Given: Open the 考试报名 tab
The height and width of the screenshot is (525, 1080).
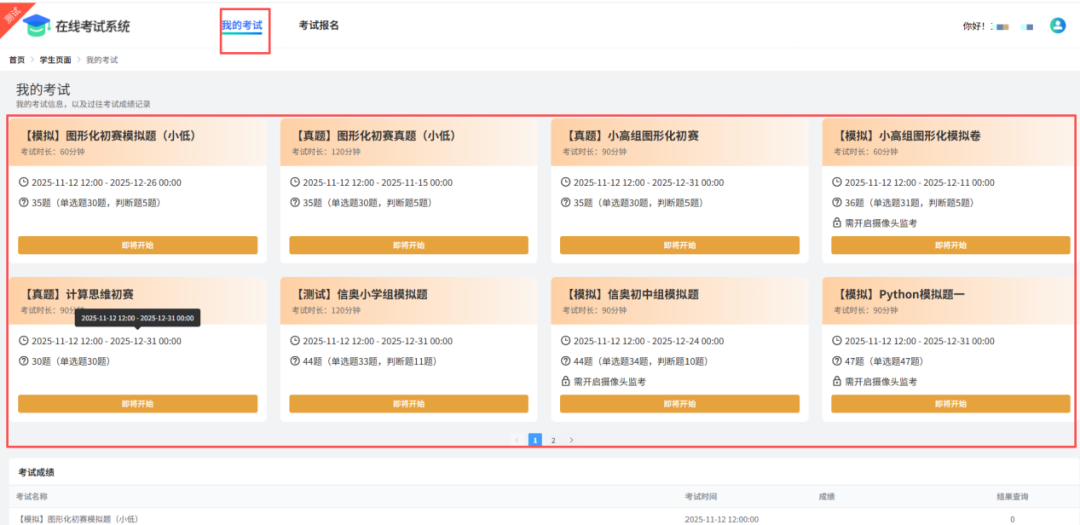Looking at the screenshot, I should (319, 25).
